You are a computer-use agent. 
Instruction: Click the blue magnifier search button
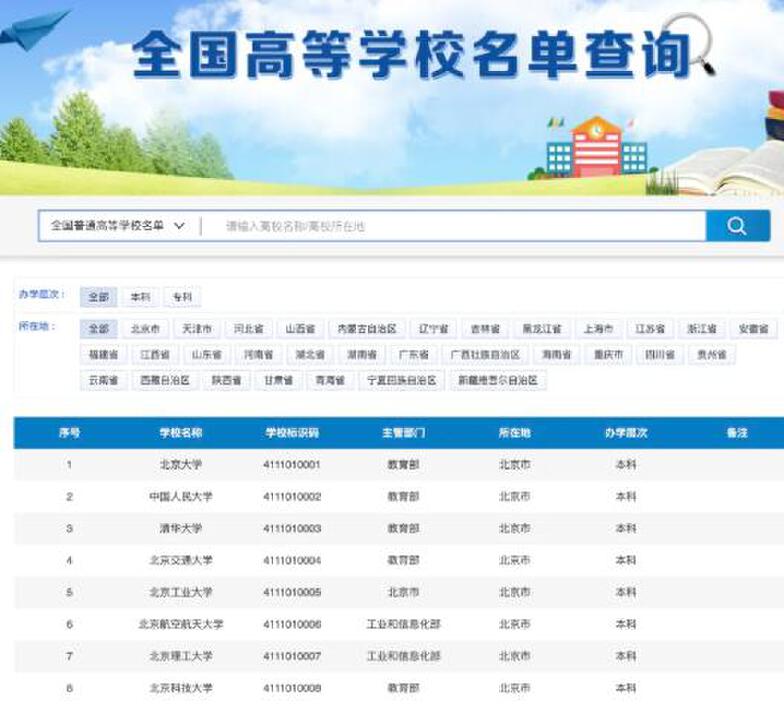point(738,226)
